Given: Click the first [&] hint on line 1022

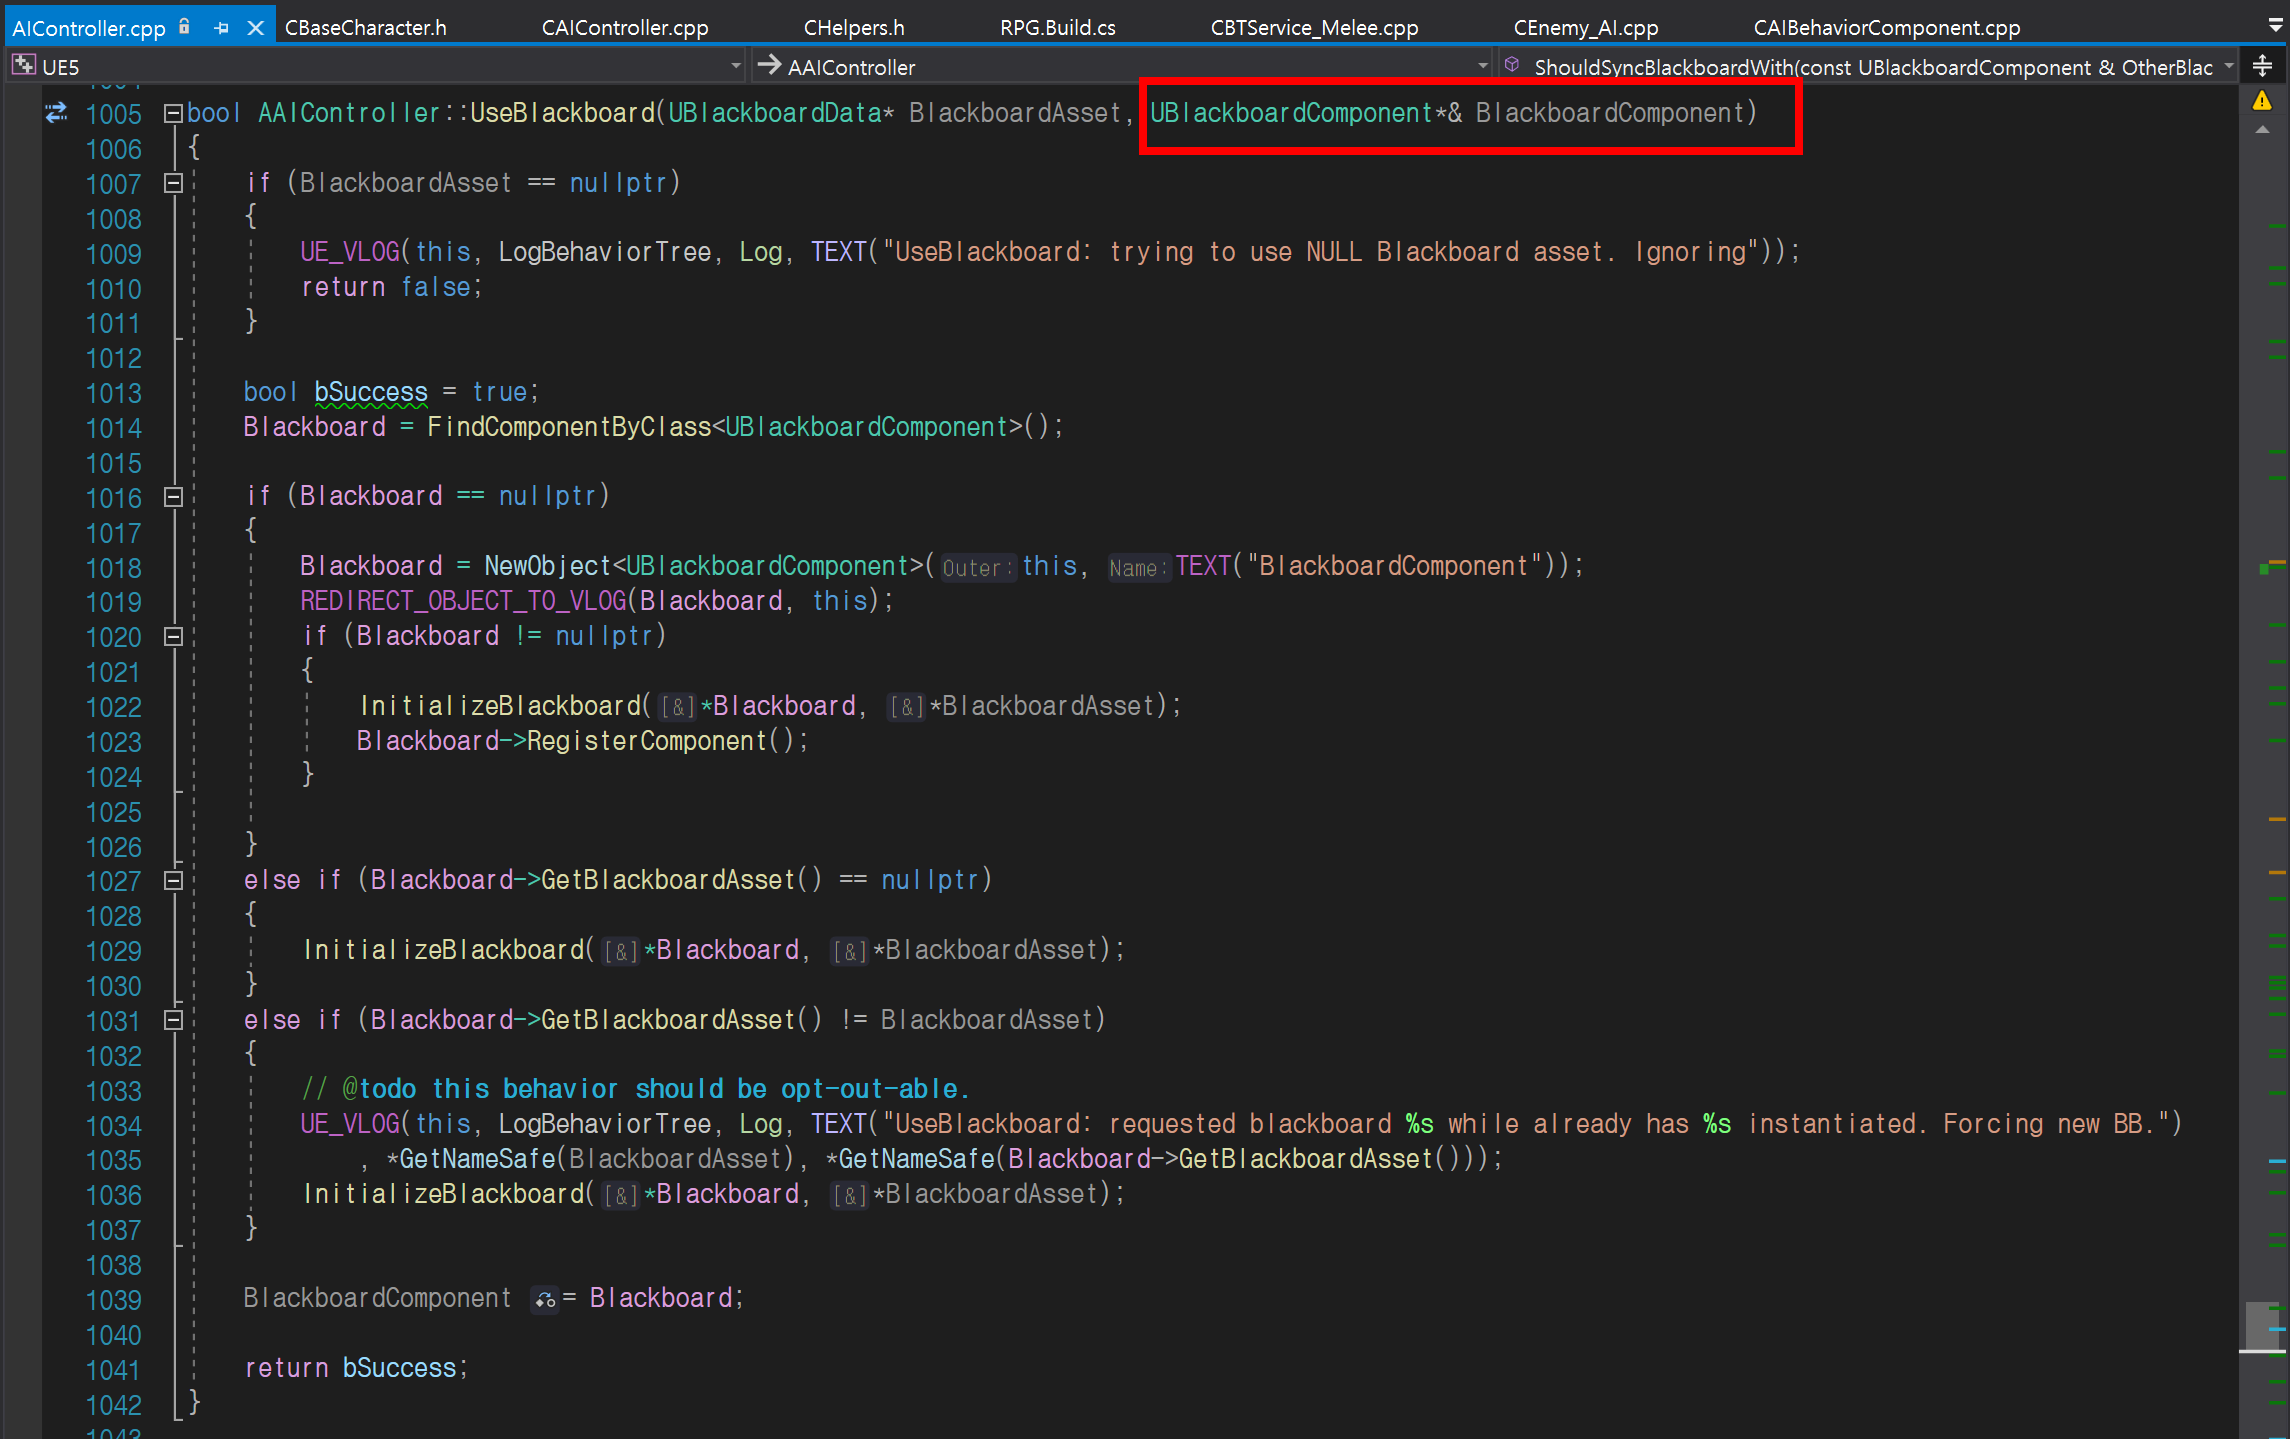Looking at the screenshot, I should [678, 707].
